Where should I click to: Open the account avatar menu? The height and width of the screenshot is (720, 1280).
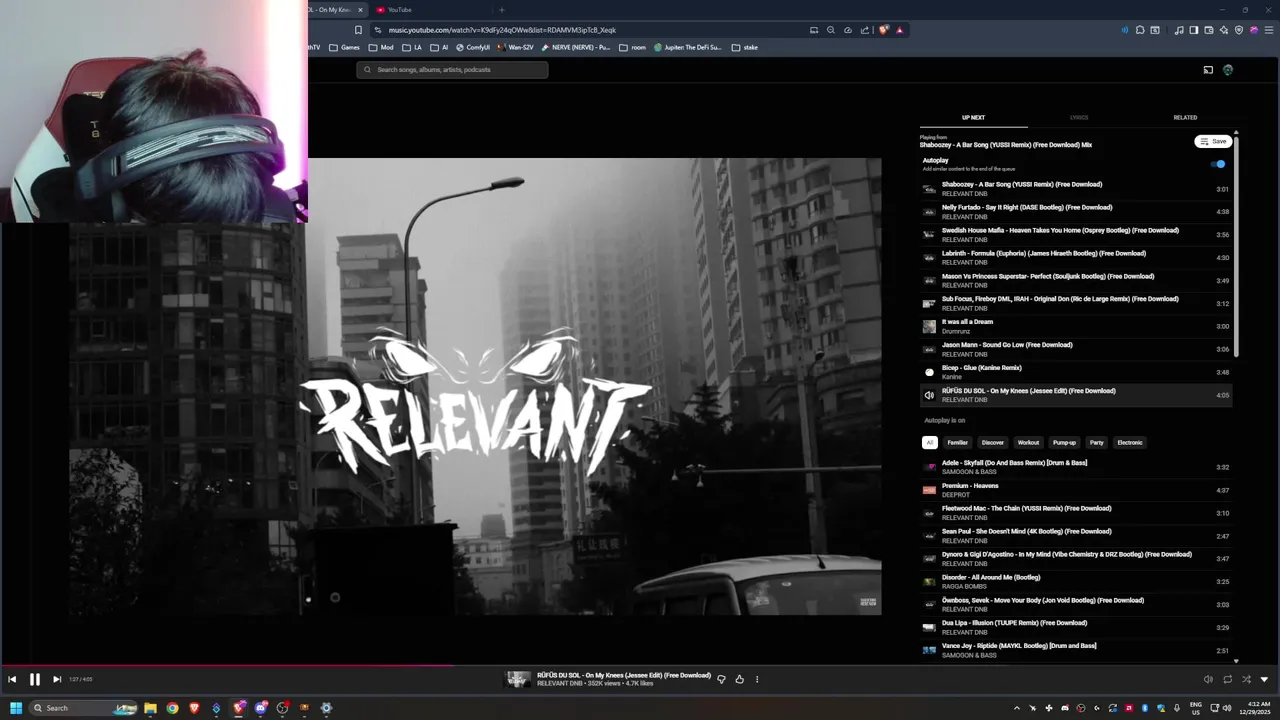[1228, 70]
